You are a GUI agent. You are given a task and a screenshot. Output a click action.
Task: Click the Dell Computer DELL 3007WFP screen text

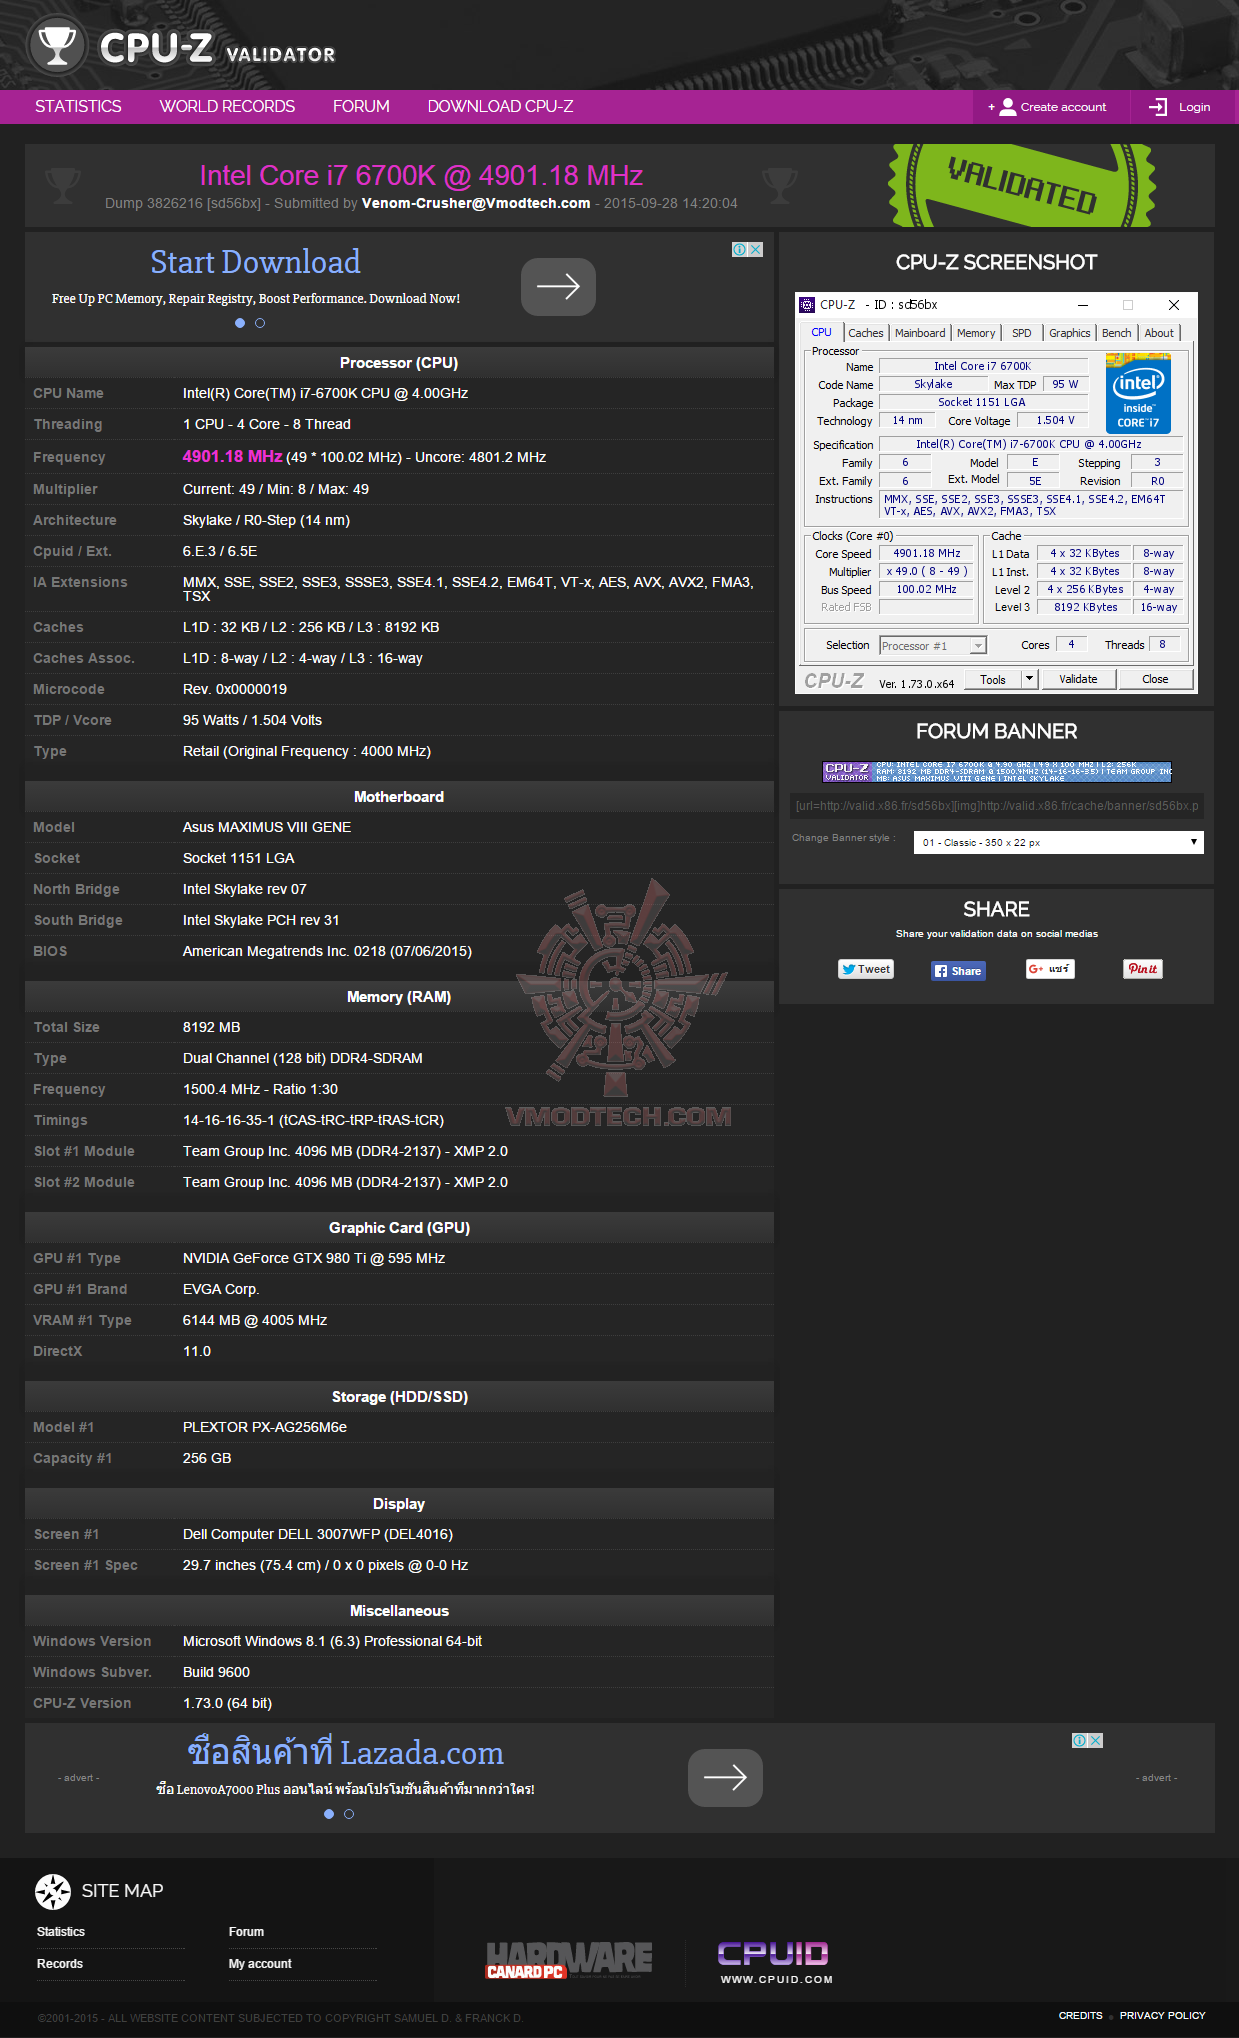point(318,1534)
